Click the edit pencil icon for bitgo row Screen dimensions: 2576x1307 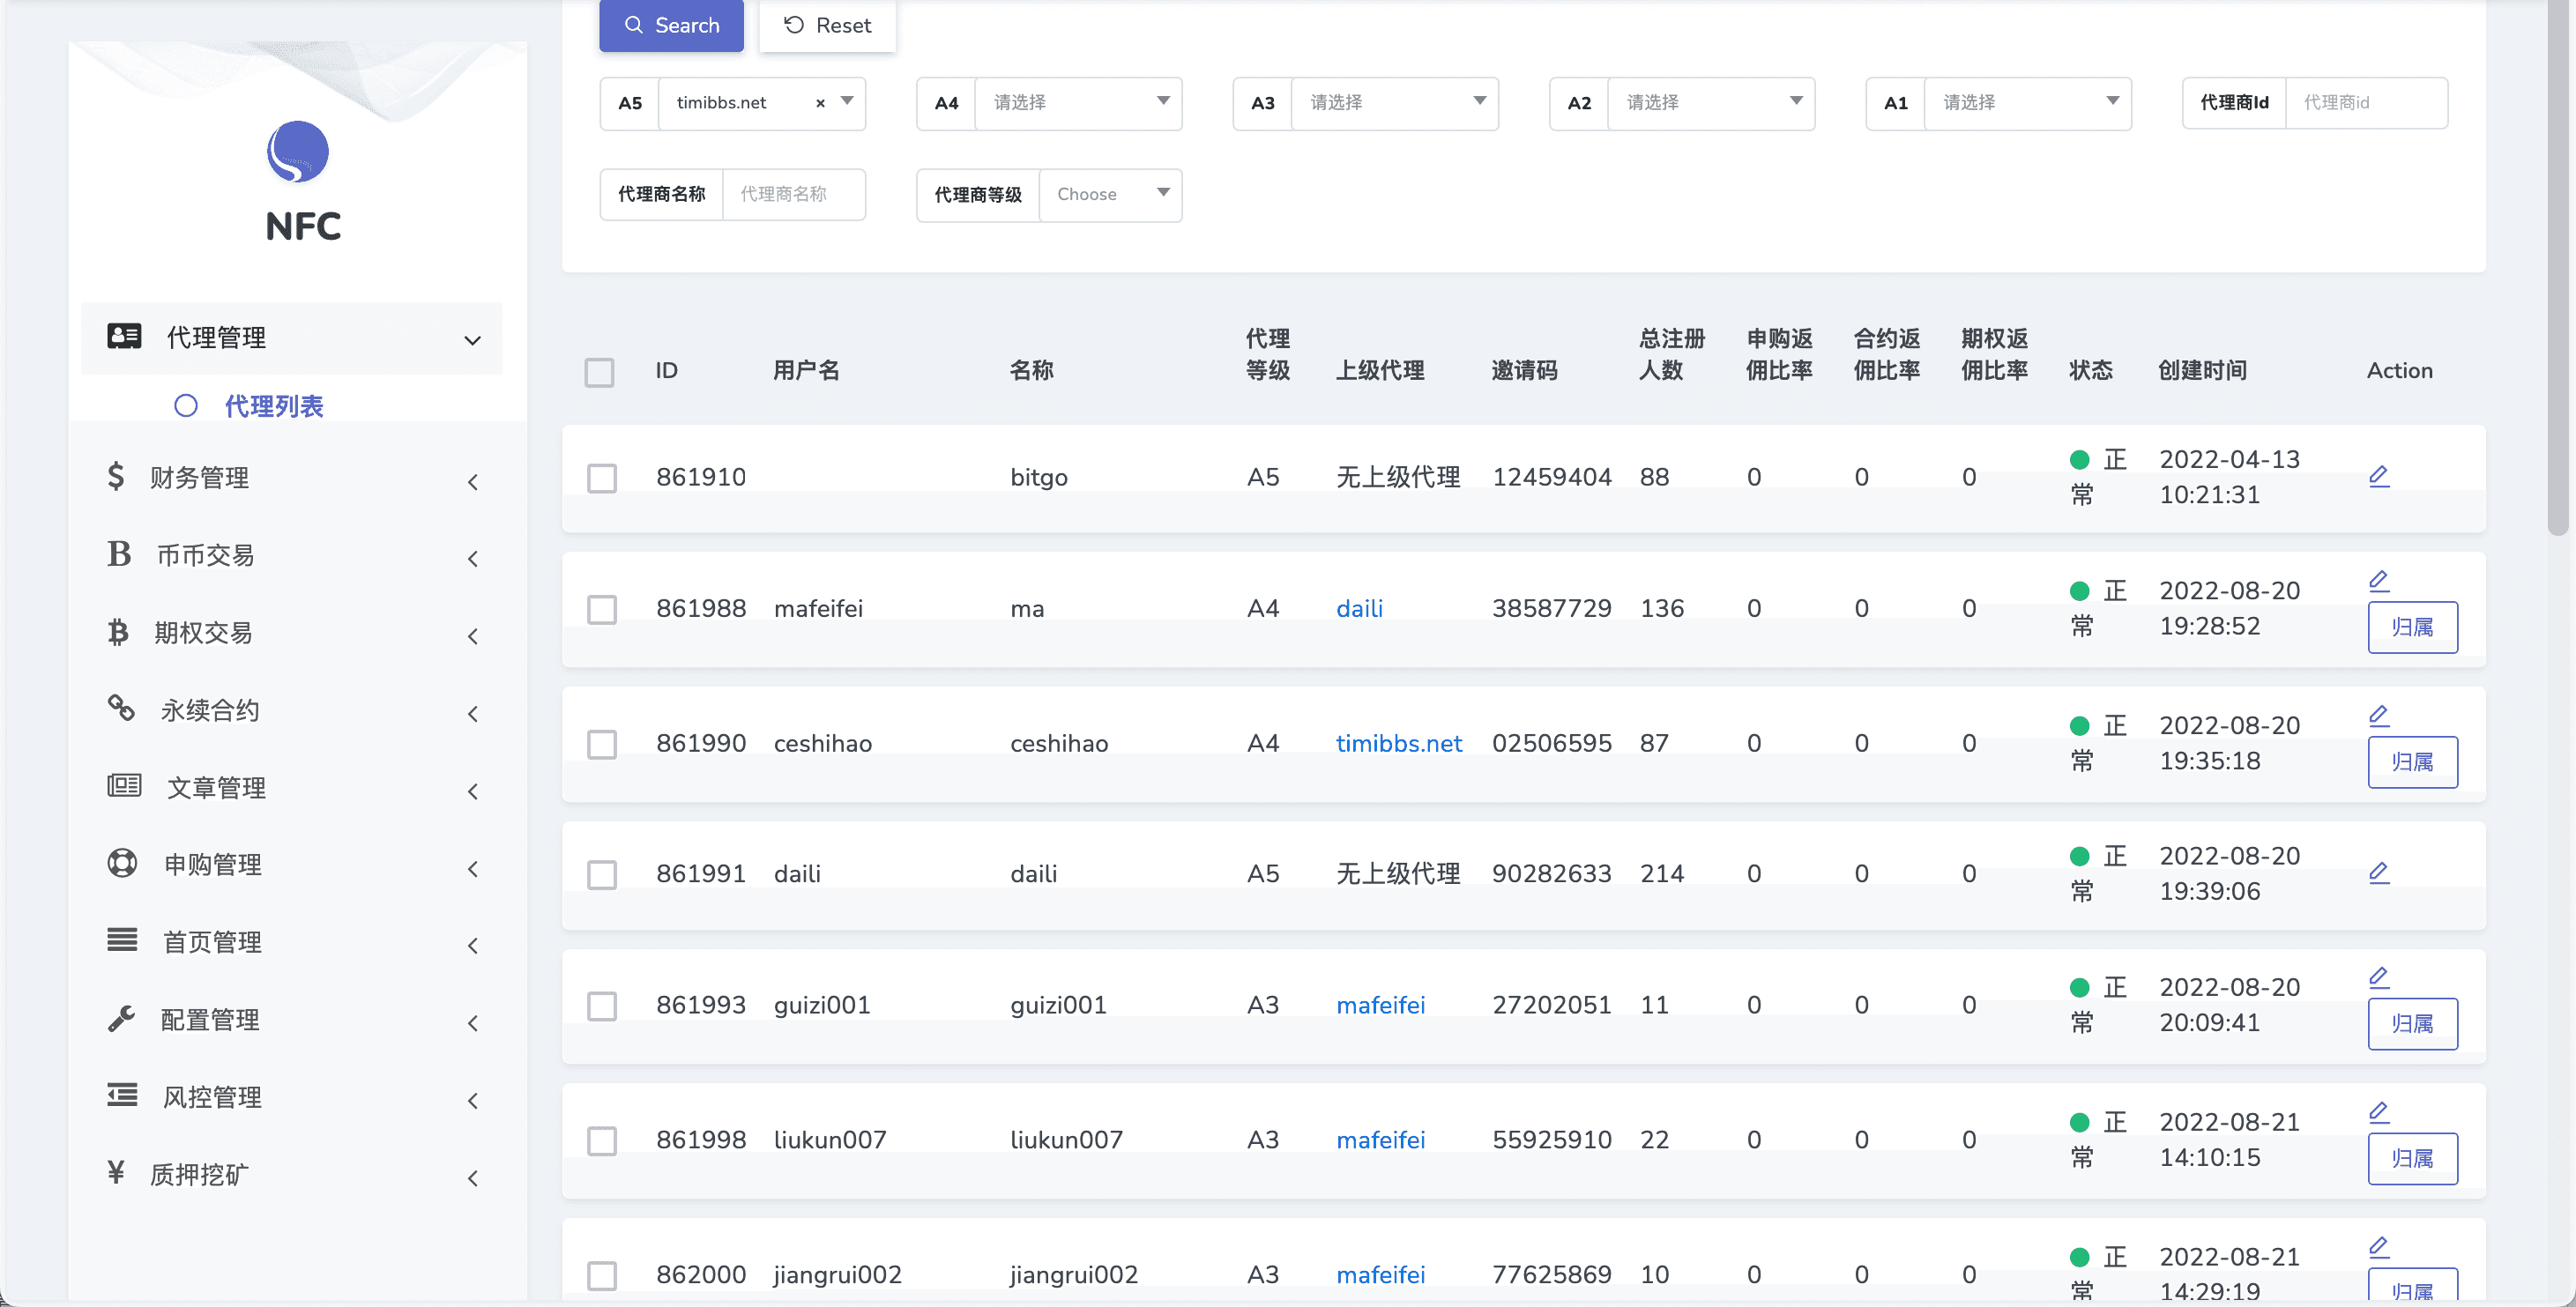pos(2378,476)
